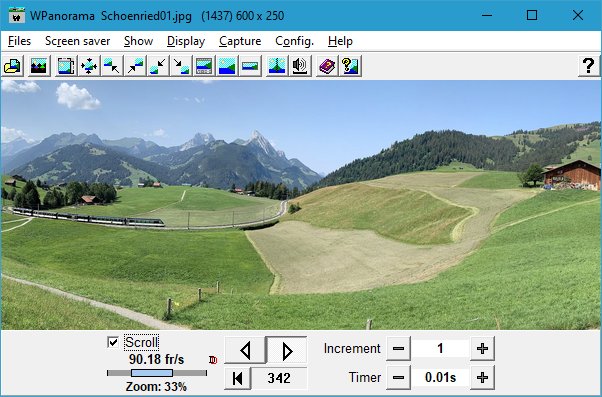Click the position field showing 342
Viewport: 602px width, 397px height.
(x=279, y=378)
